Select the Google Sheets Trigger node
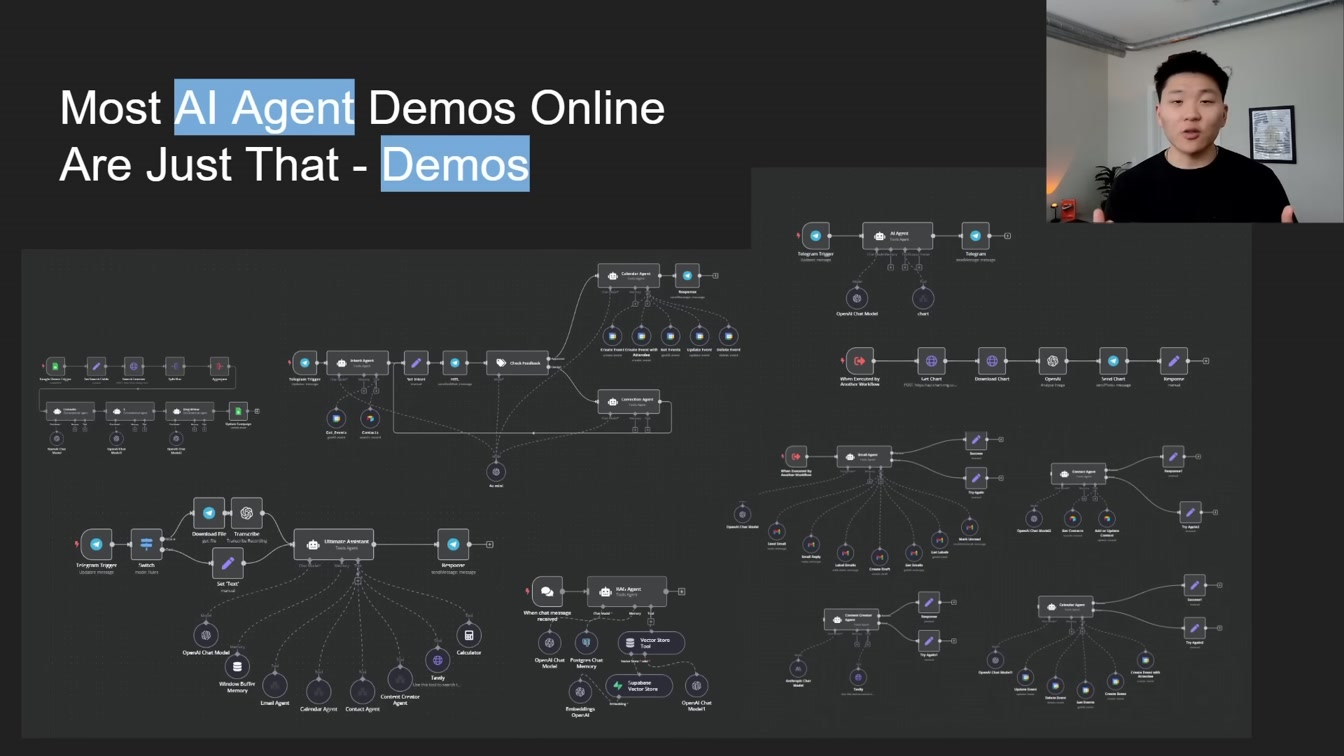The image size is (1344, 756). (56, 366)
